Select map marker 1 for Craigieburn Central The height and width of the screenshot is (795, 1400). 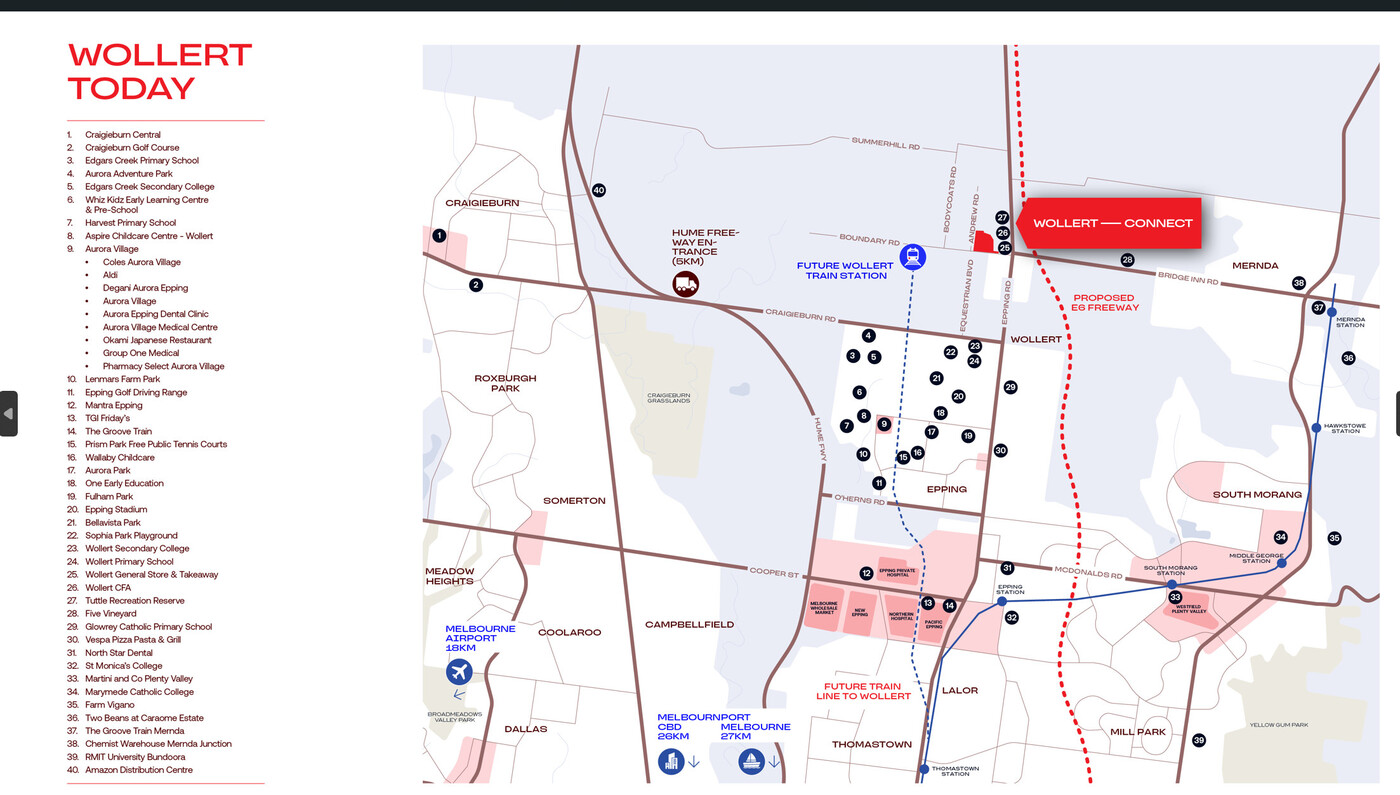[439, 236]
